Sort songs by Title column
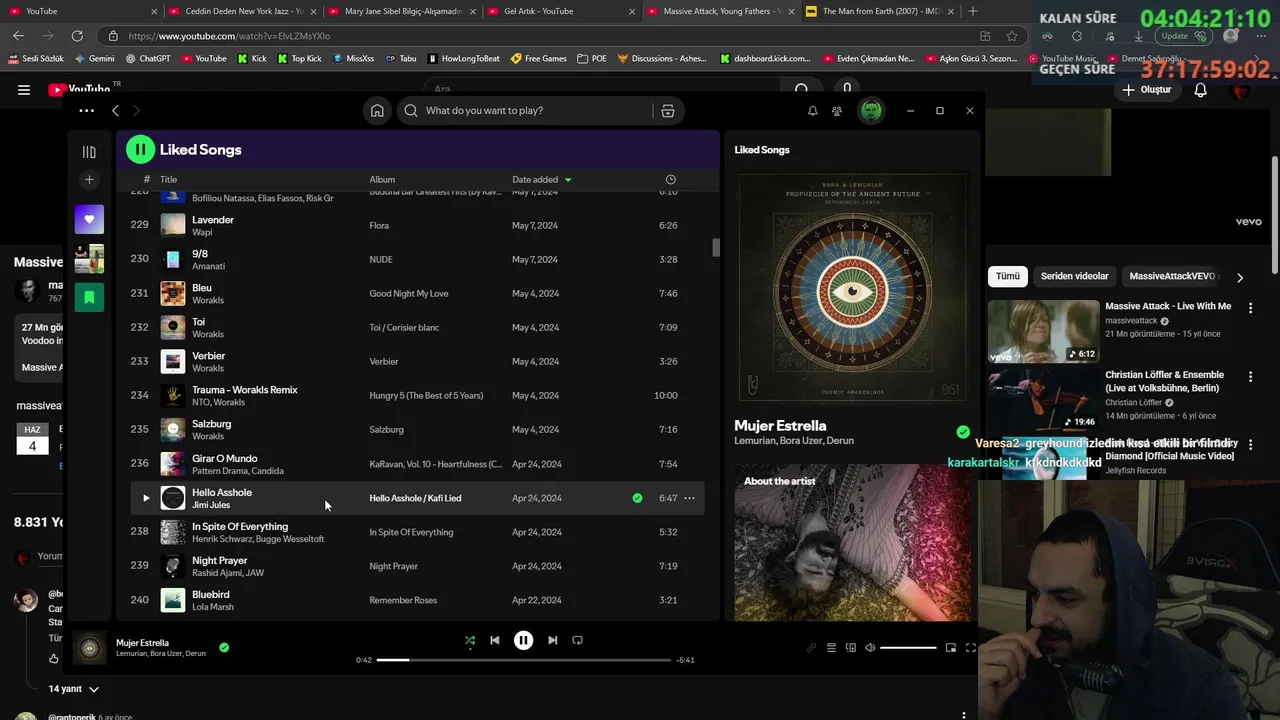 168,180
